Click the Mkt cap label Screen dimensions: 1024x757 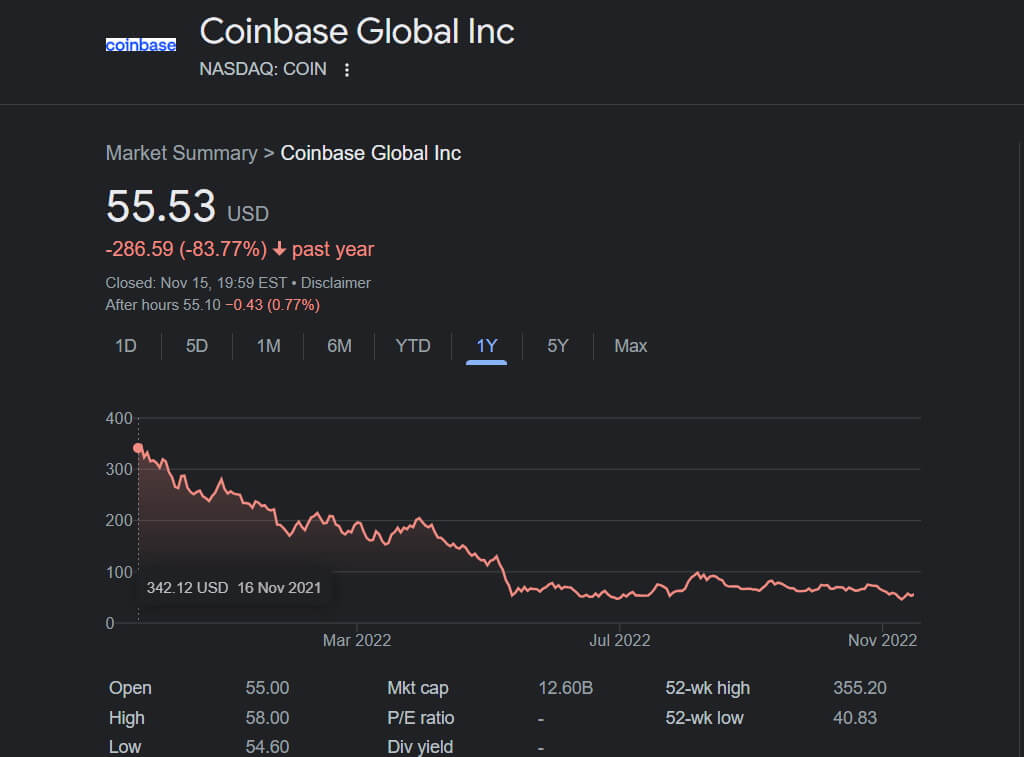tap(417, 688)
